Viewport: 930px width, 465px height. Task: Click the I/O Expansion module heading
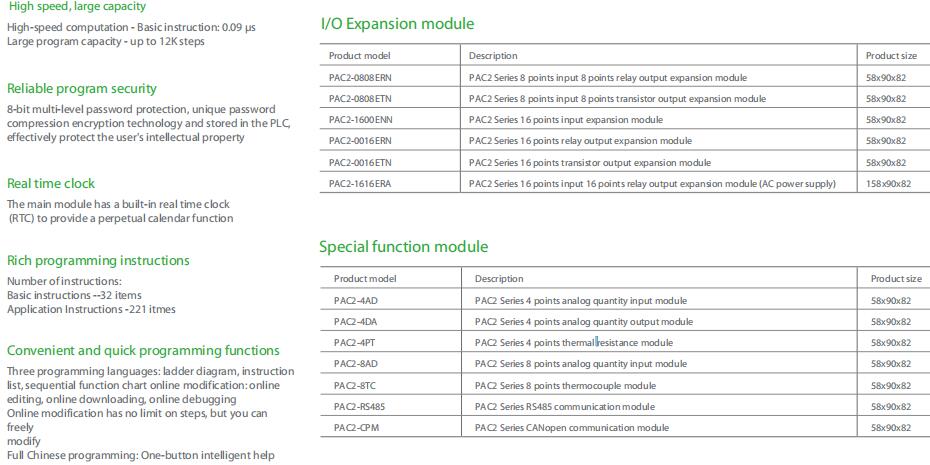pyautogui.click(x=397, y=24)
